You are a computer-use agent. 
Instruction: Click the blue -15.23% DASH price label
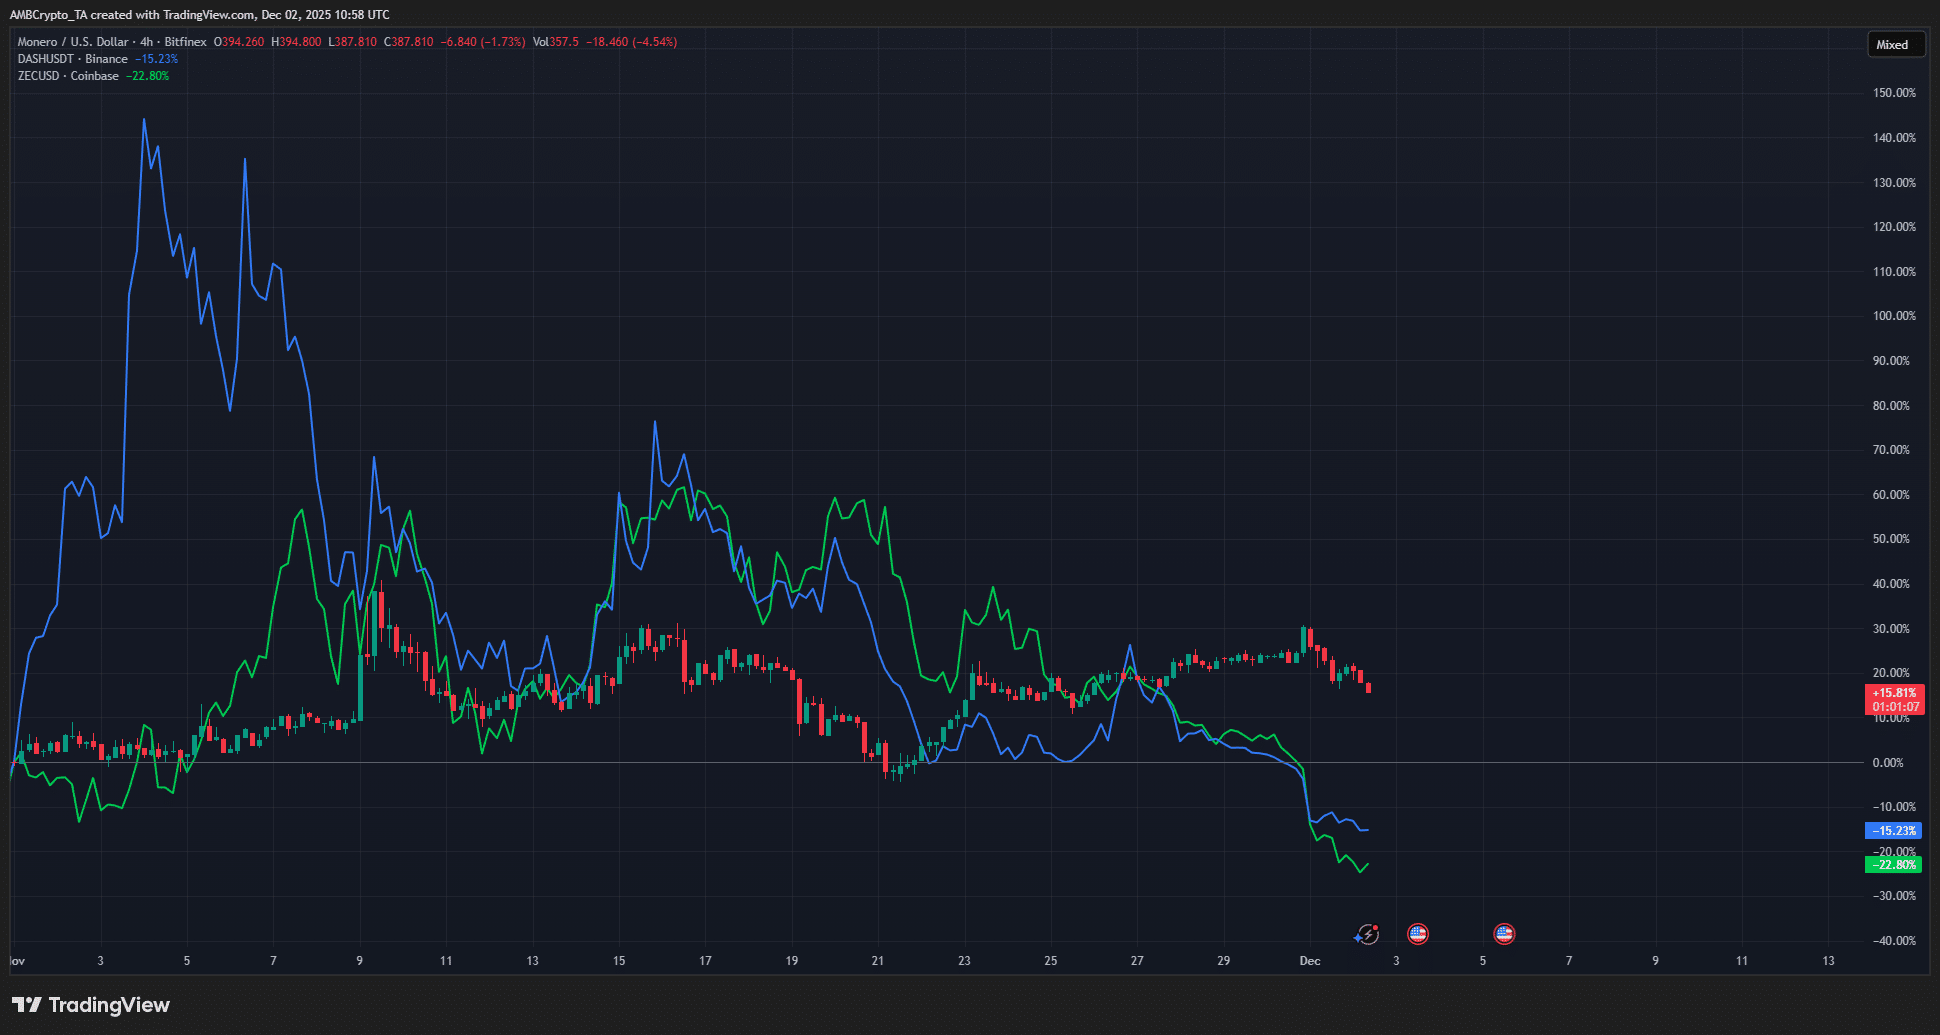point(1894,831)
